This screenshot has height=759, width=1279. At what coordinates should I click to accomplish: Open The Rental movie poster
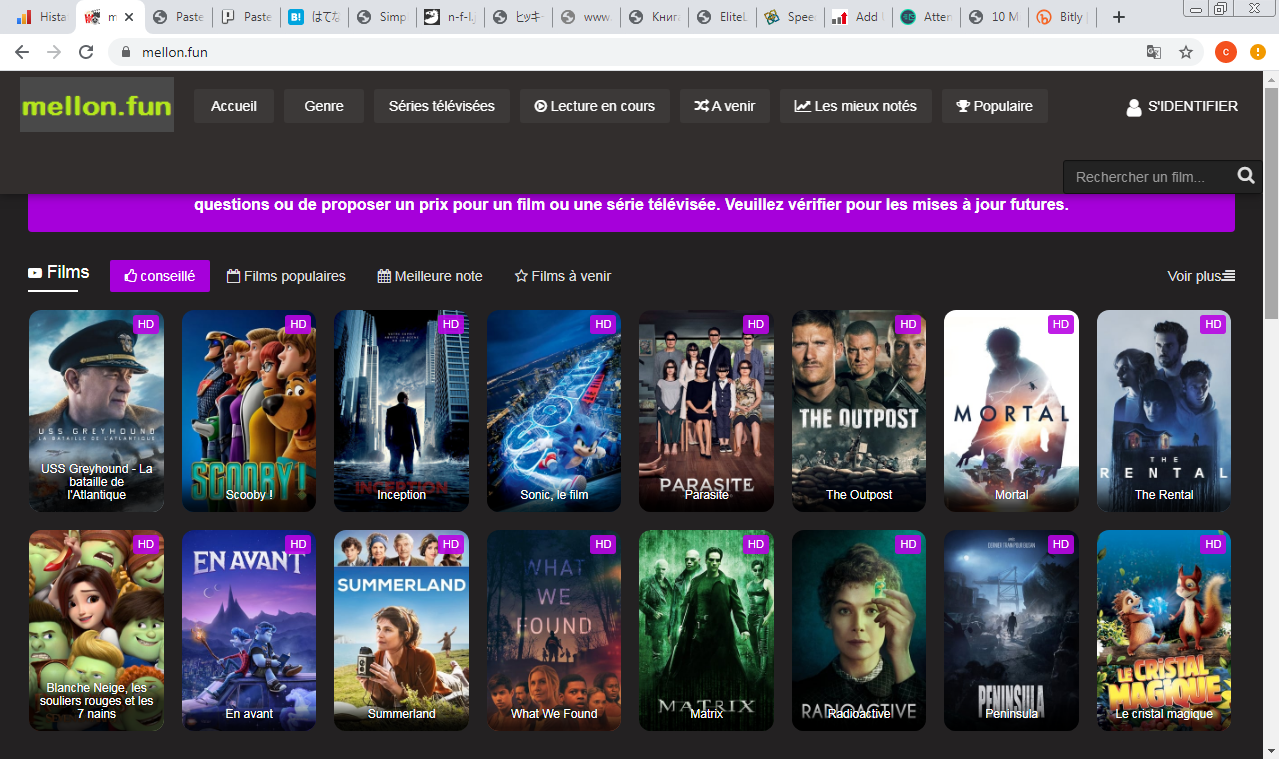coord(1164,411)
